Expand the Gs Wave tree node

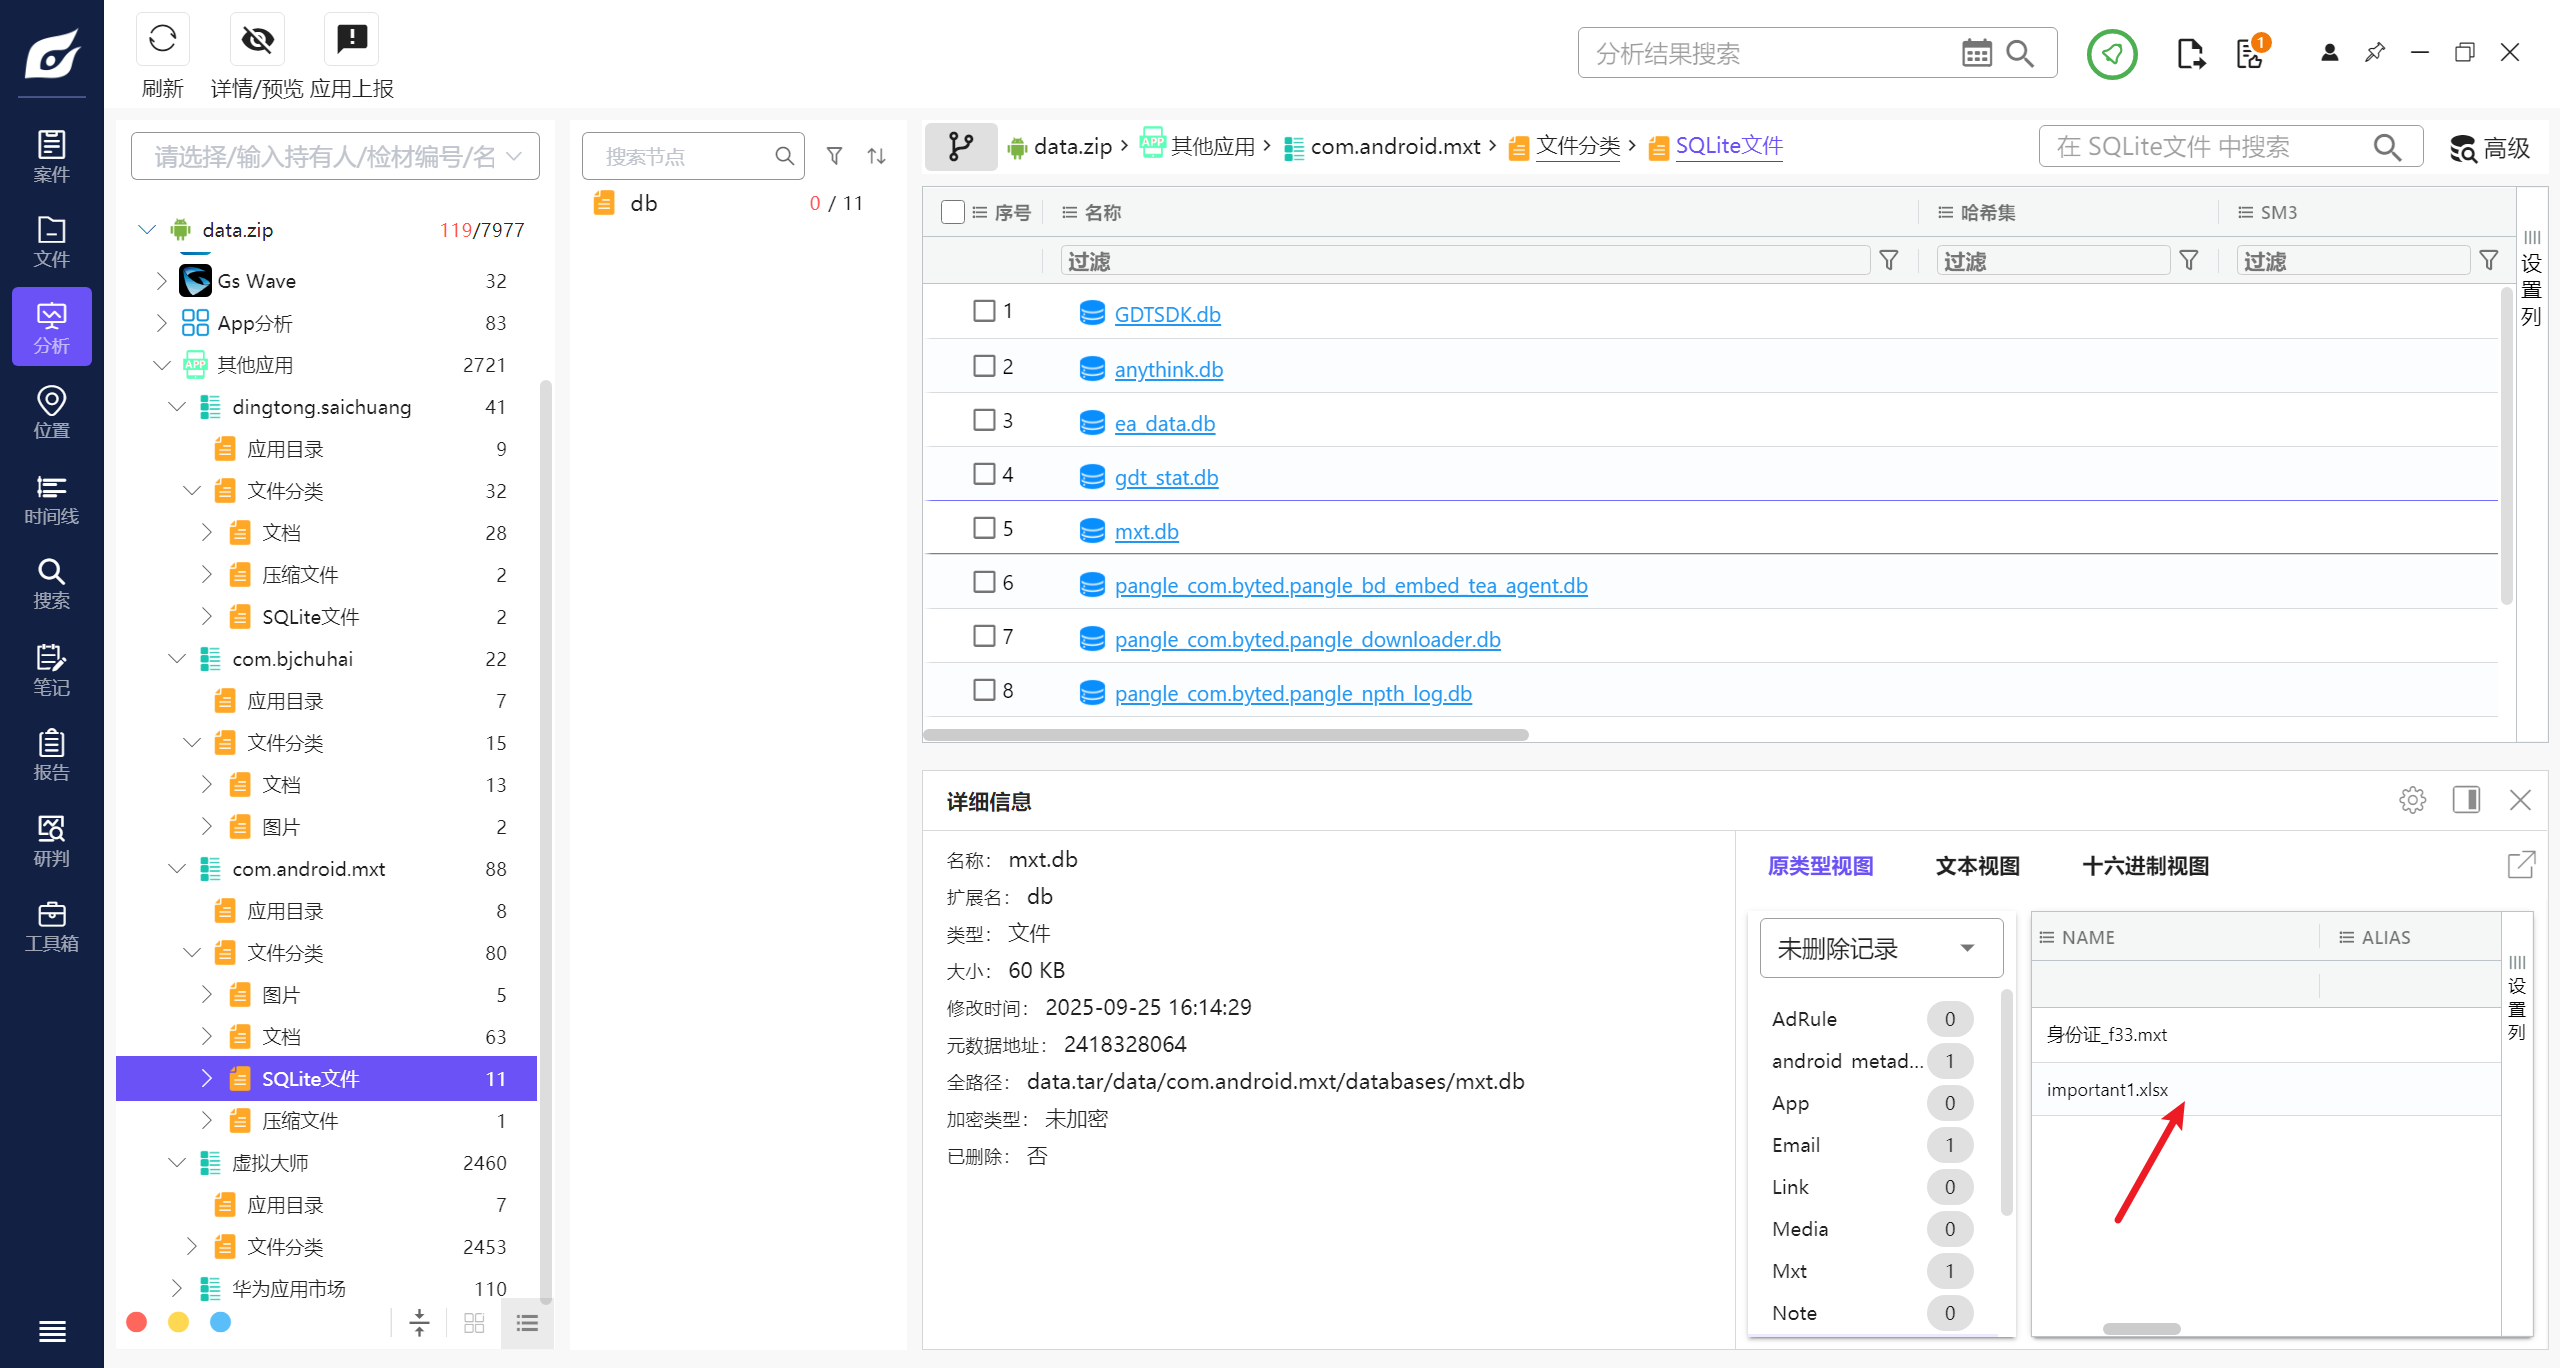point(162,281)
